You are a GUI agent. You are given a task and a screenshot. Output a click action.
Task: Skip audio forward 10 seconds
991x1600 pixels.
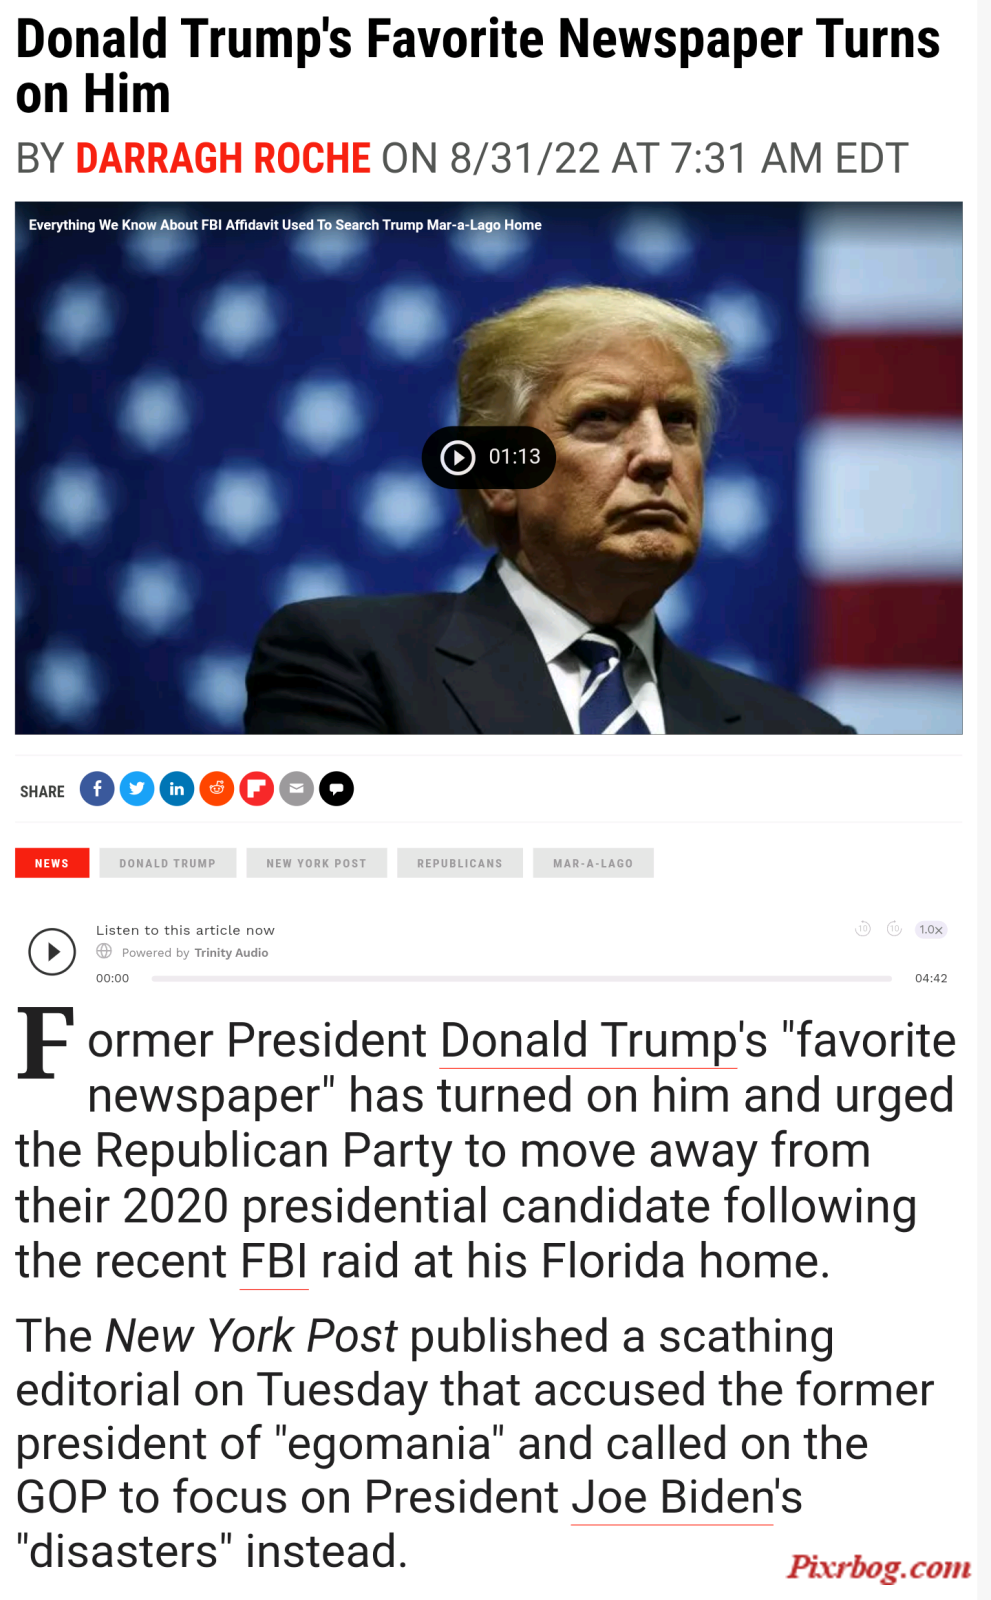[895, 929]
